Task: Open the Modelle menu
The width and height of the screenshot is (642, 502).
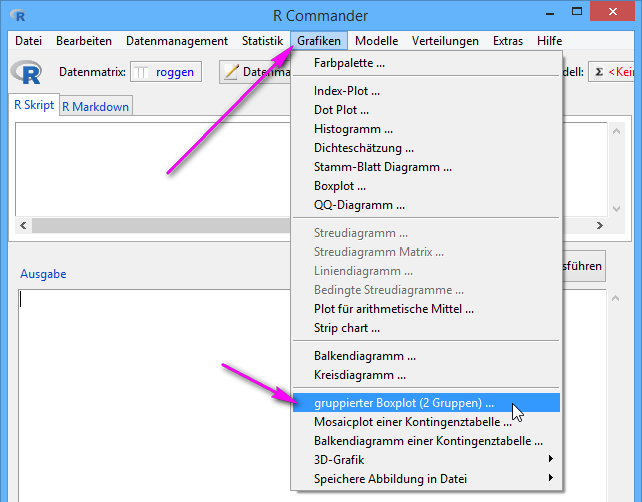Action: [x=376, y=41]
